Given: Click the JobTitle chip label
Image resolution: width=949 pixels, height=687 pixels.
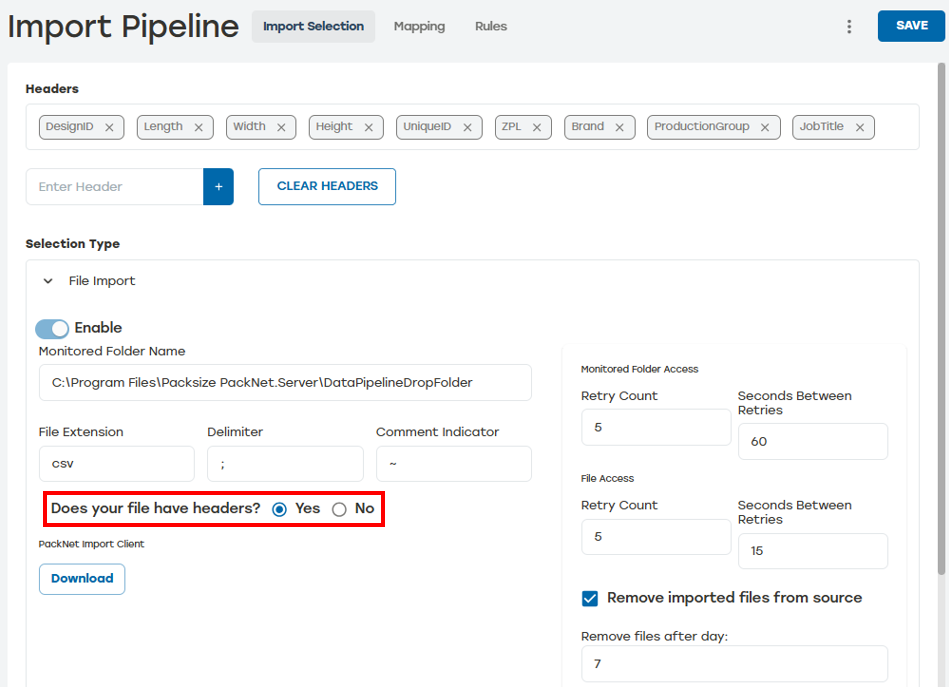Looking at the screenshot, I should click(x=821, y=127).
